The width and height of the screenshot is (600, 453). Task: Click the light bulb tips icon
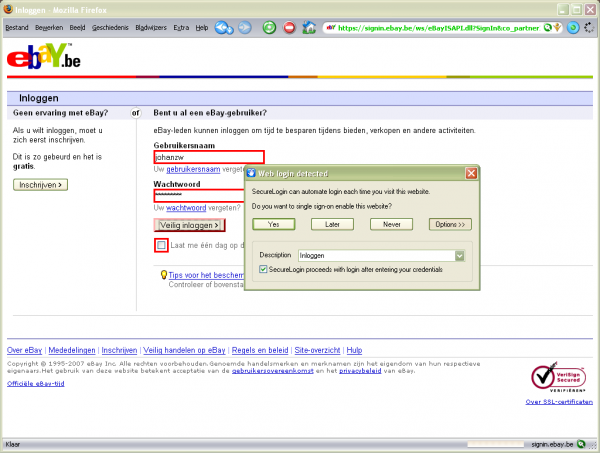[163, 275]
